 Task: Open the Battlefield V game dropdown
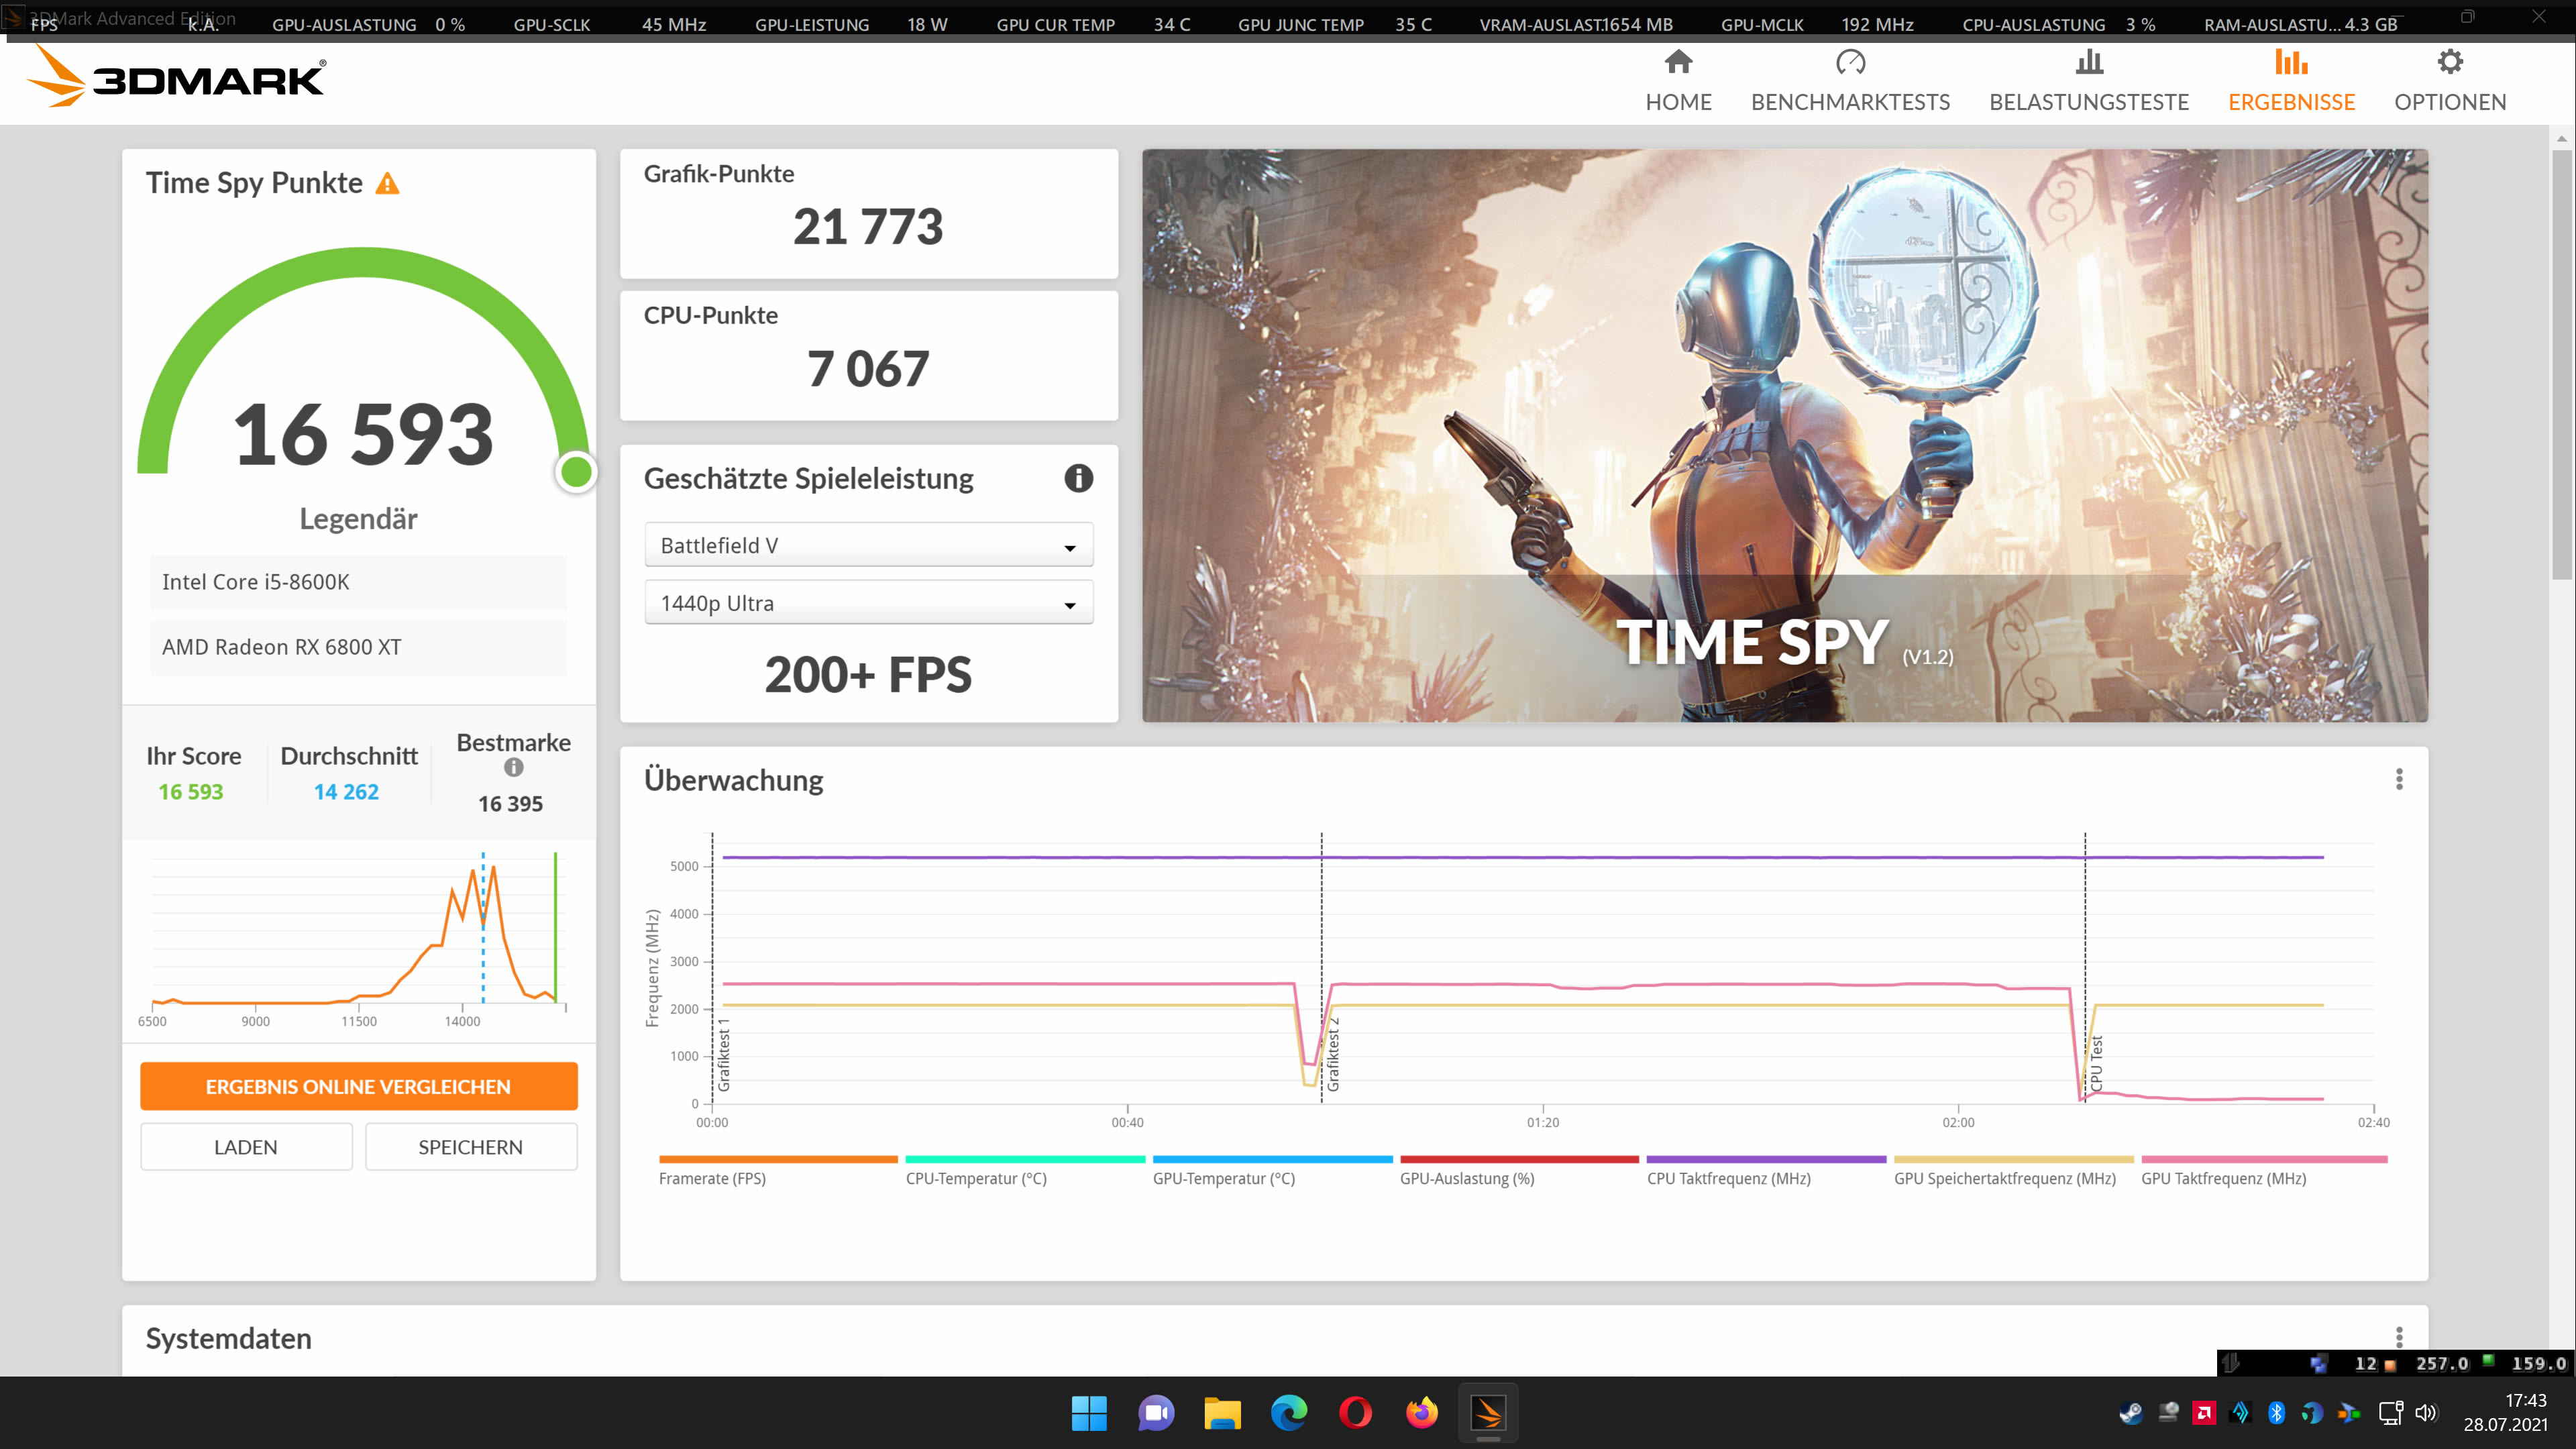coord(868,544)
